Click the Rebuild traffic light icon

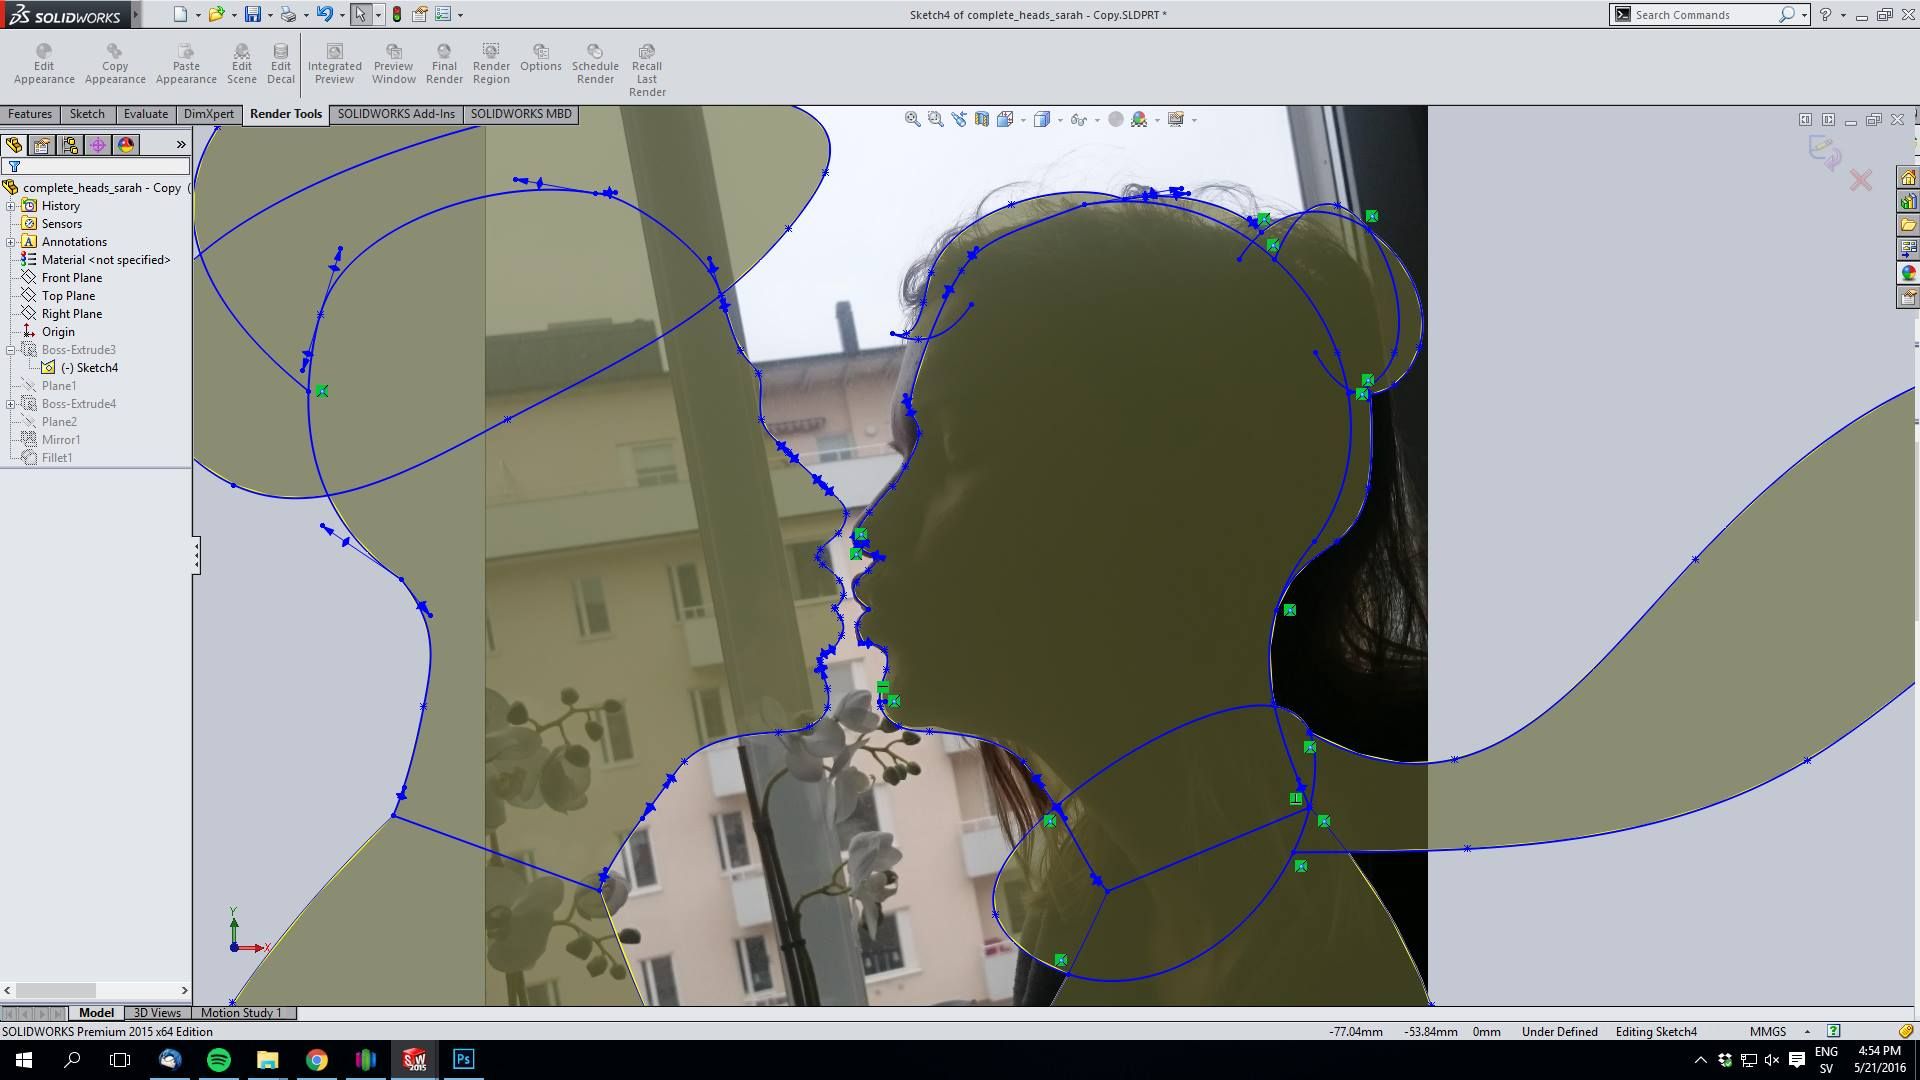pyautogui.click(x=397, y=14)
